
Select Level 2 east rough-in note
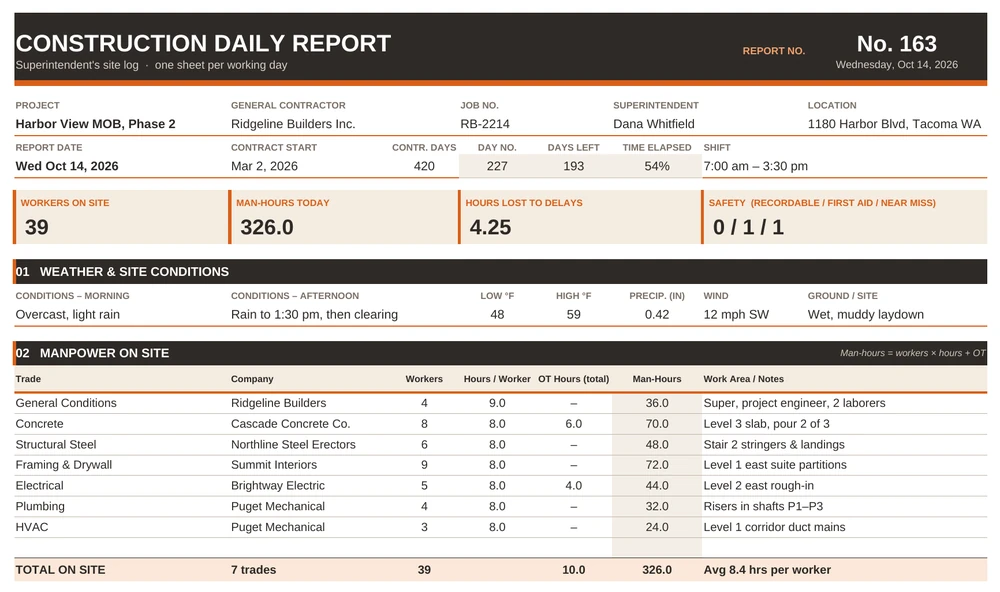pos(758,485)
